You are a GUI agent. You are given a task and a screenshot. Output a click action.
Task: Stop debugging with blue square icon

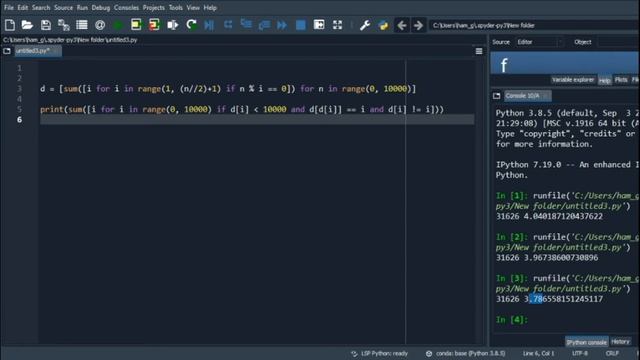[301, 25]
